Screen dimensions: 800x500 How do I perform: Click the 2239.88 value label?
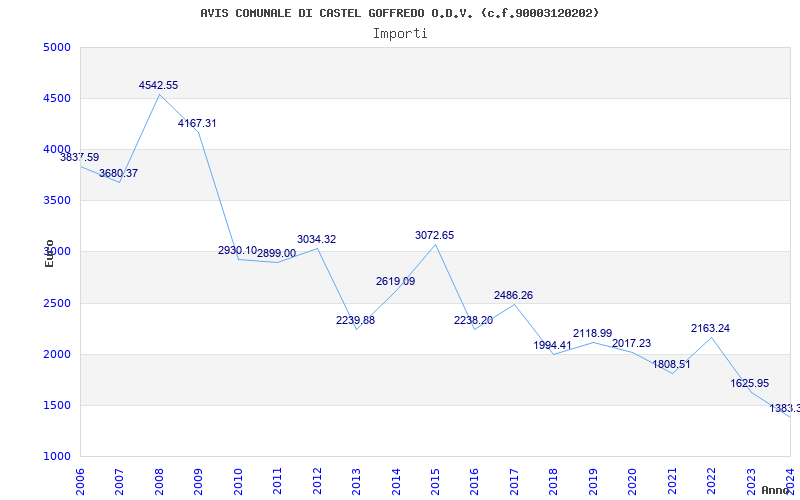pos(356,320)
